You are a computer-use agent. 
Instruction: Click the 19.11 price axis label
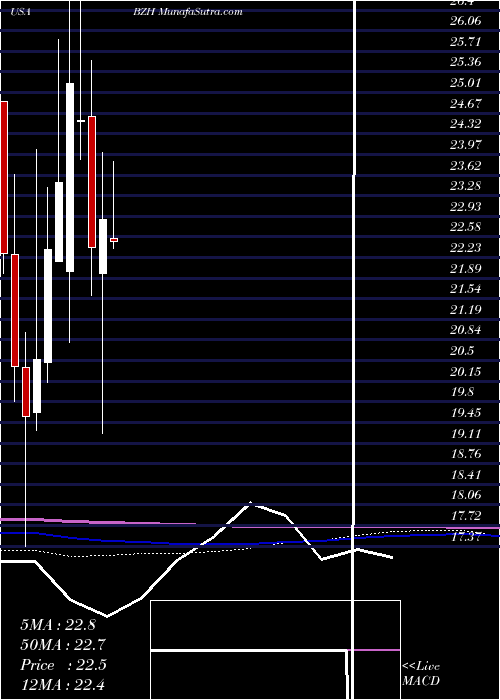(x=466, y=434)
